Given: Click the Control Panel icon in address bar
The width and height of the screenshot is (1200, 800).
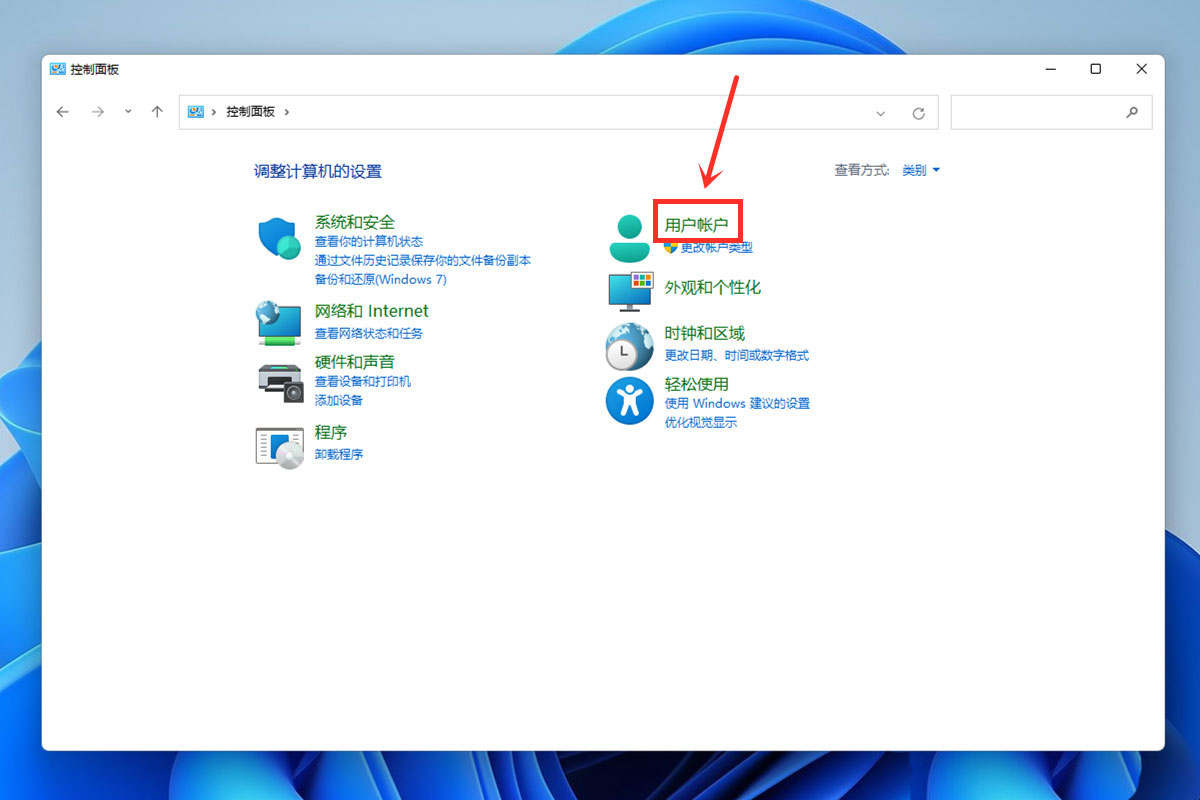Looking at the screenshot, I should click(x=194, y=112).
